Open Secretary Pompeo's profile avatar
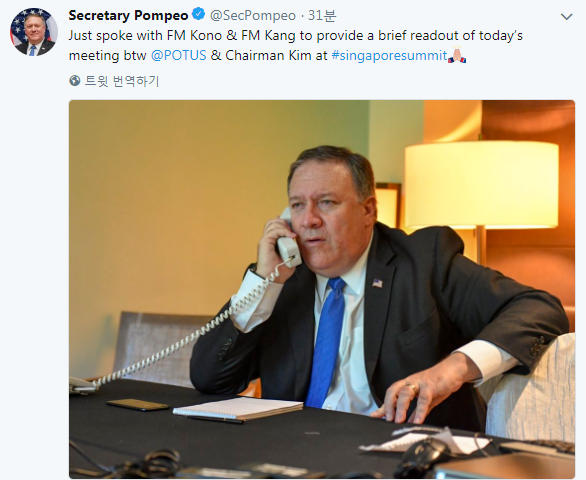Screen dimensions: 586x480 pyautogui.click(x=33, y=32)
